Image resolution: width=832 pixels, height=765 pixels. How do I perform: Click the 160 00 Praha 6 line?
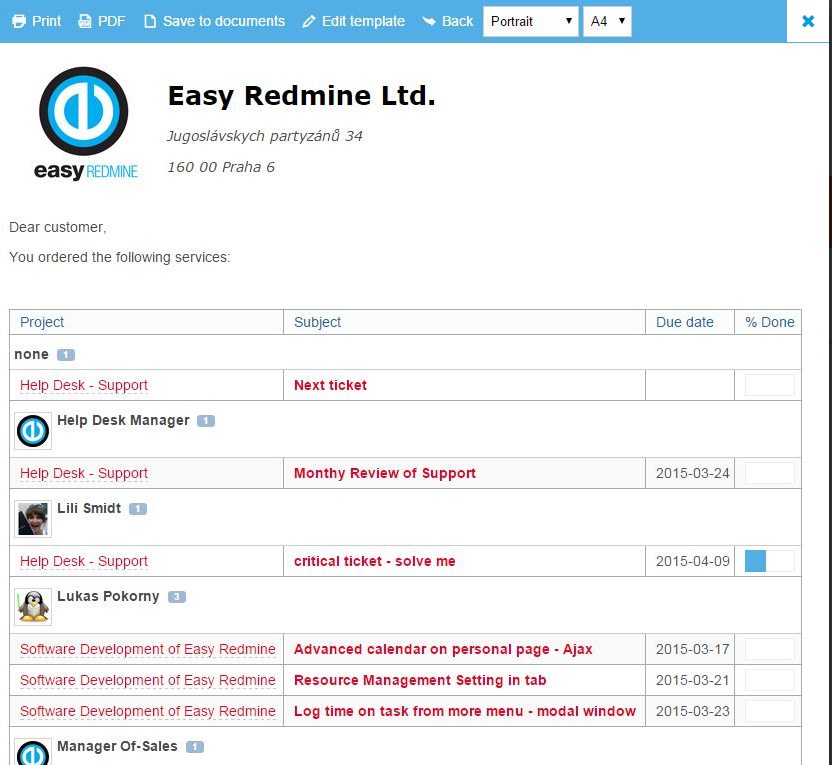click(x=221, y=167)
